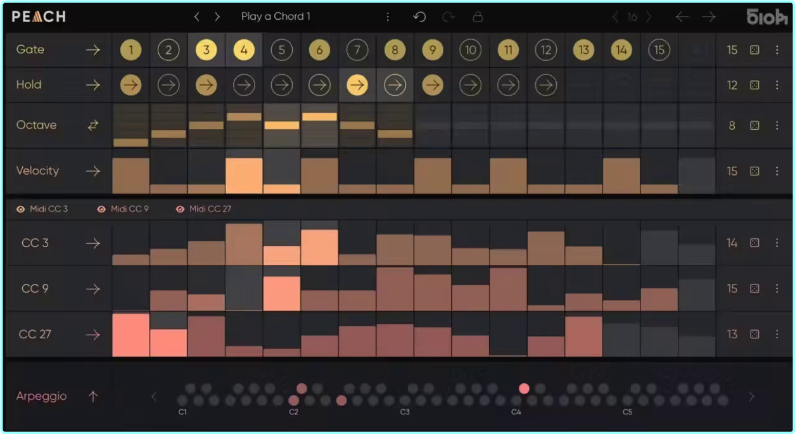Click the Arpeggio up-arrow direction icon
Image resolution: width=795 pixels, height=434 pixels.
coord(93,396)
